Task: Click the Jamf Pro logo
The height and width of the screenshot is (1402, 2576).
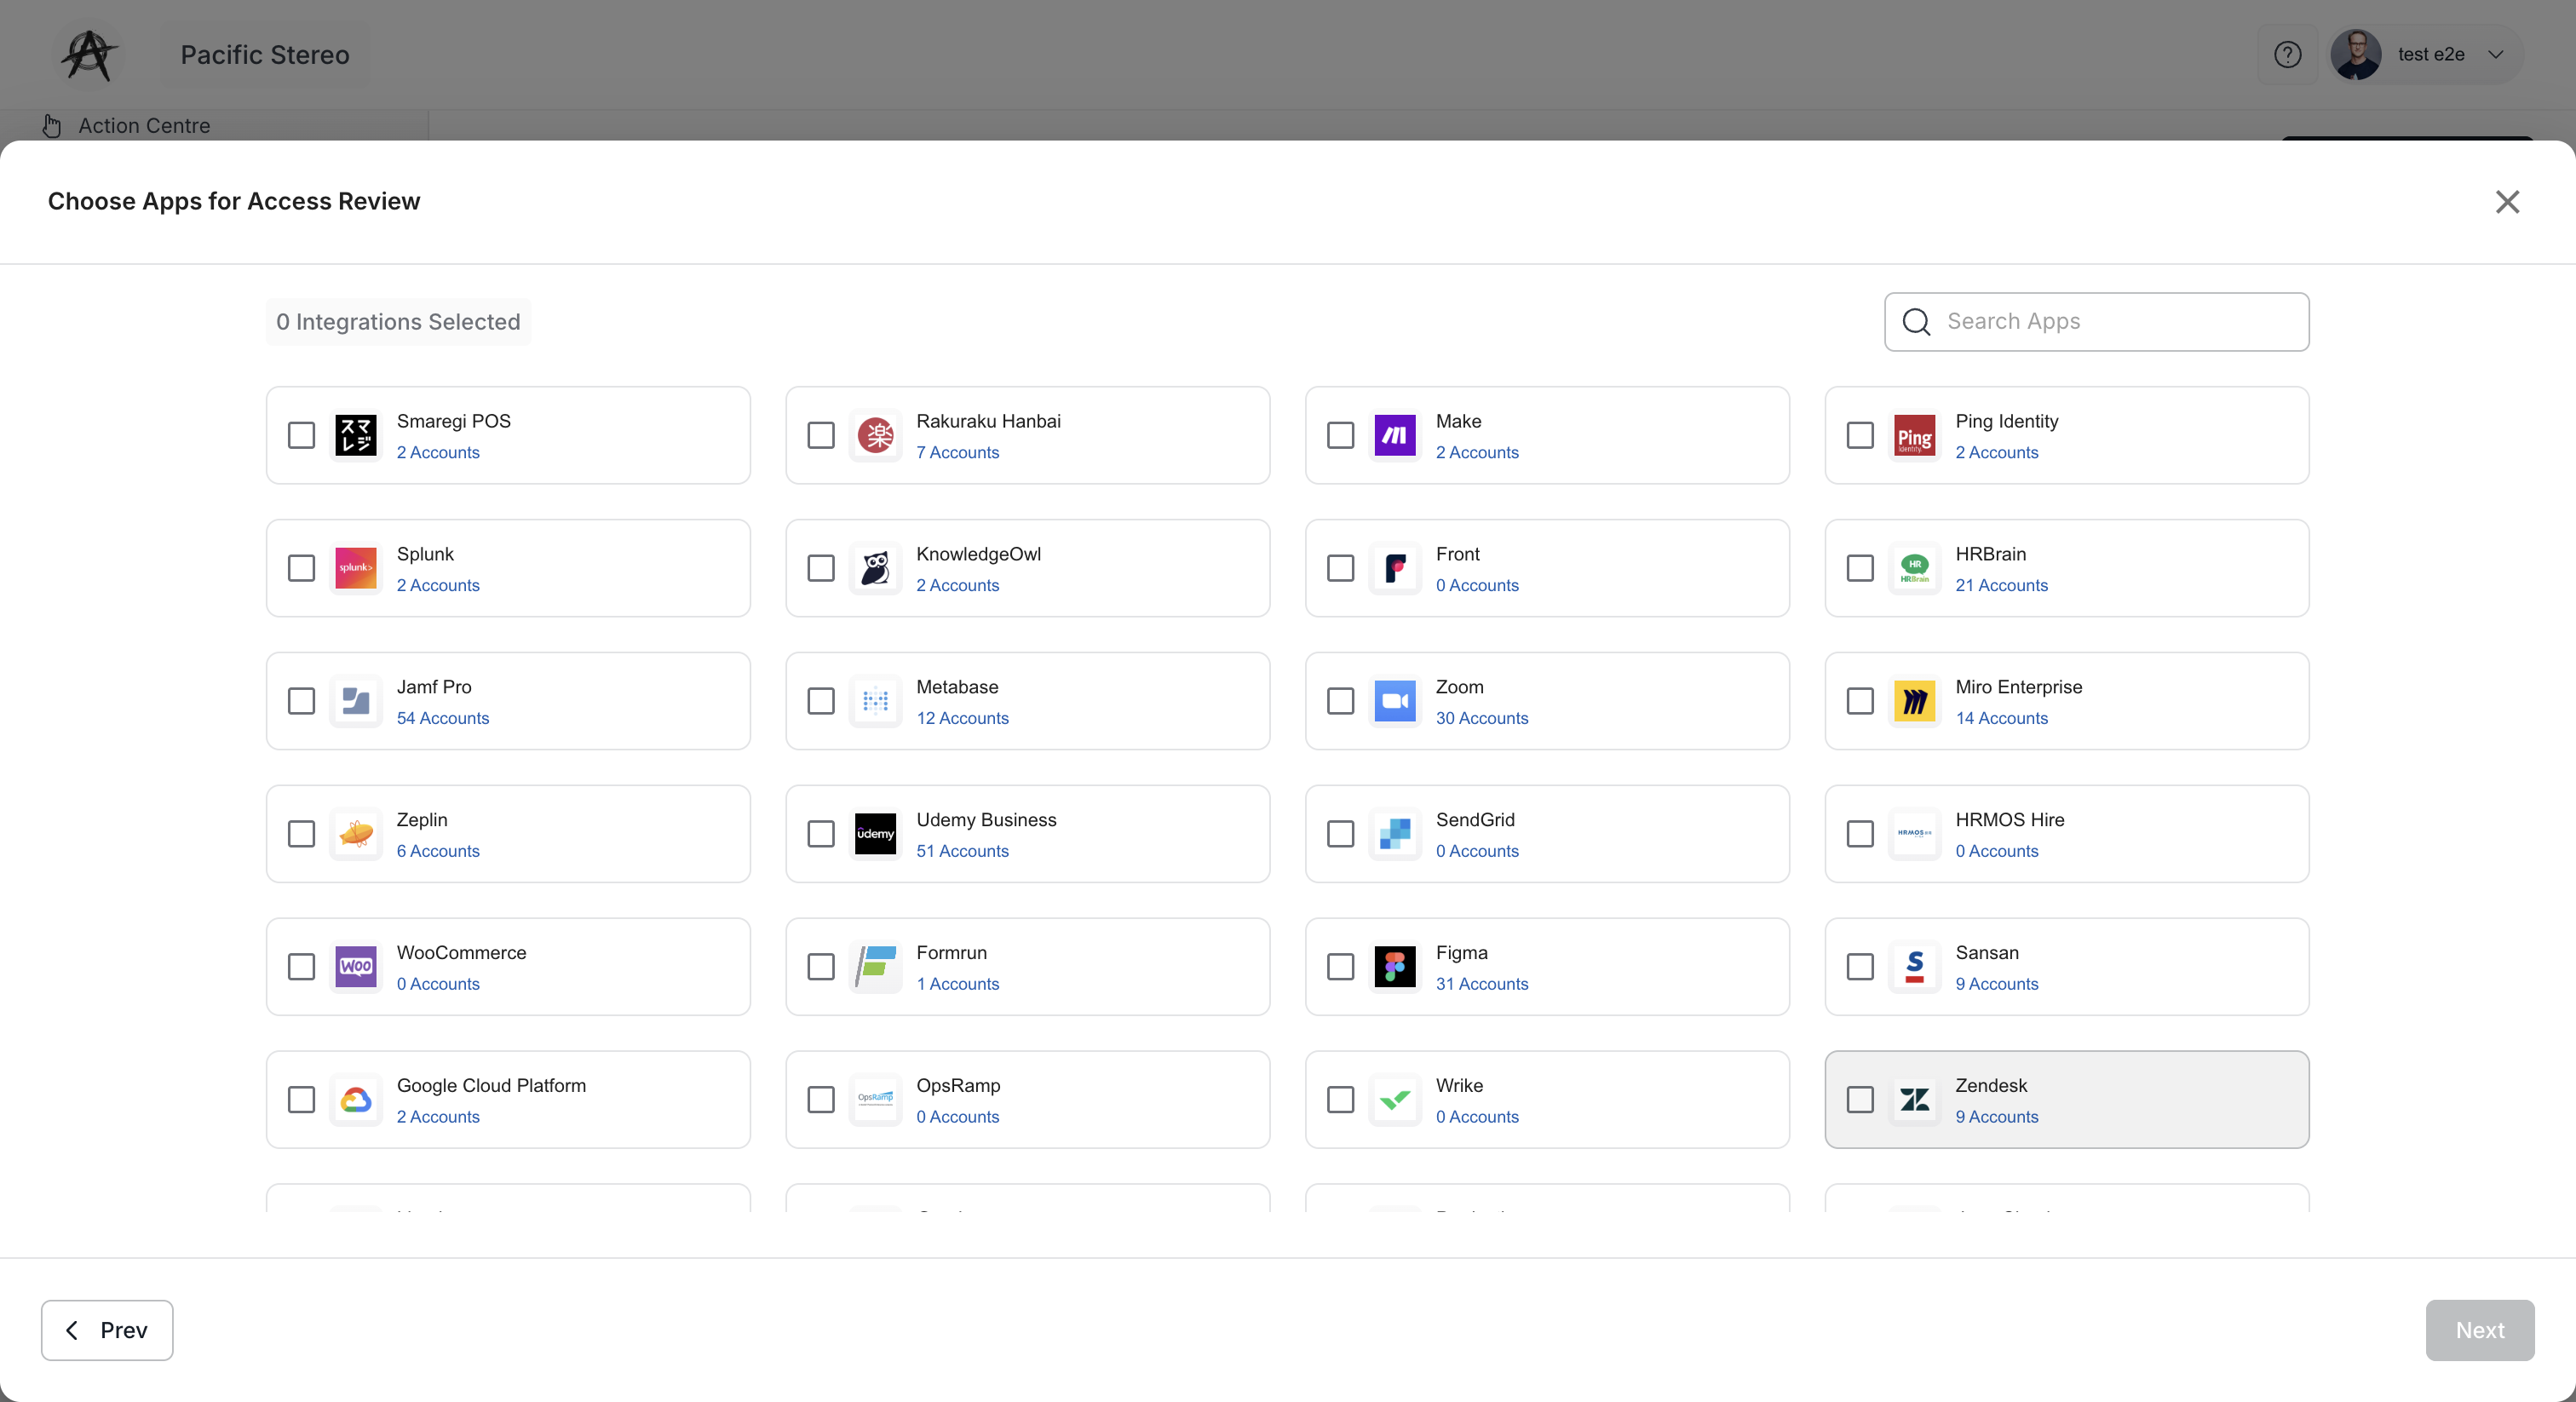Action: click(x=356, y=701)
